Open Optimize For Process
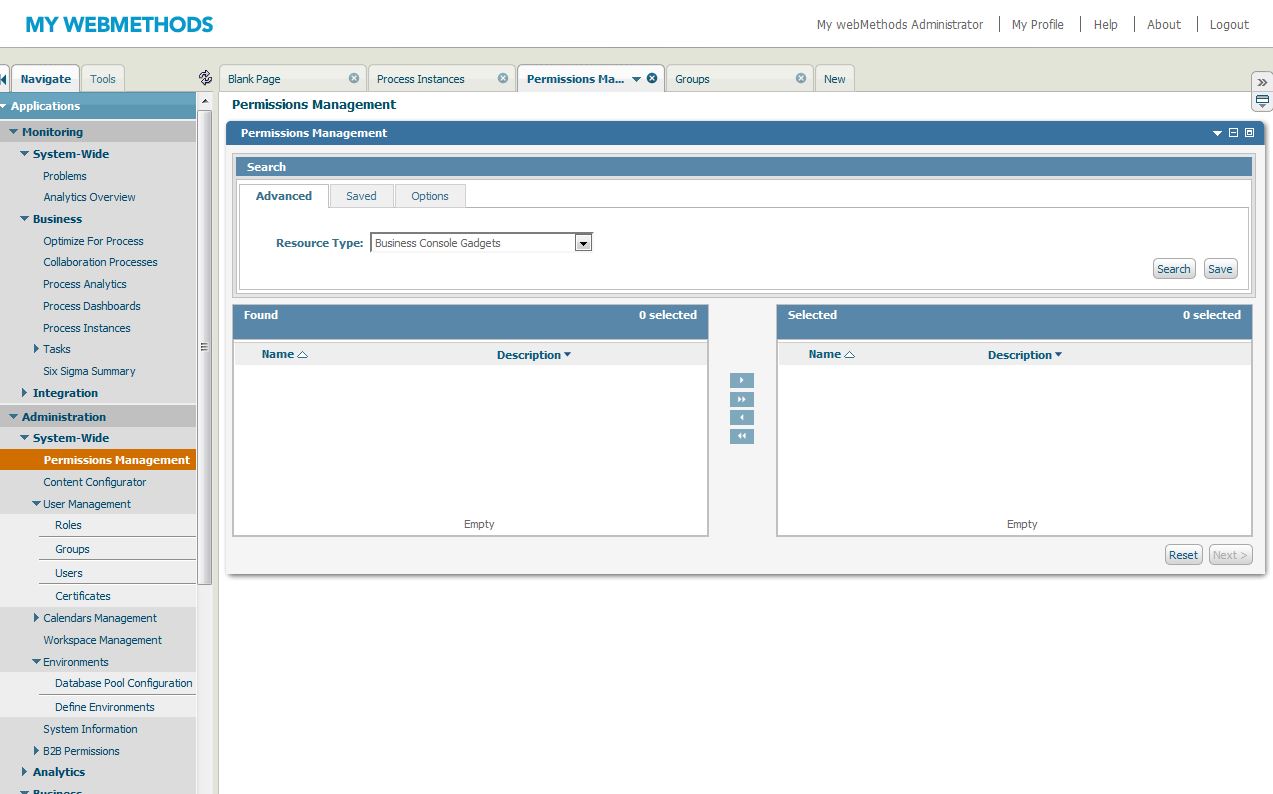 (x=93, y=241)
